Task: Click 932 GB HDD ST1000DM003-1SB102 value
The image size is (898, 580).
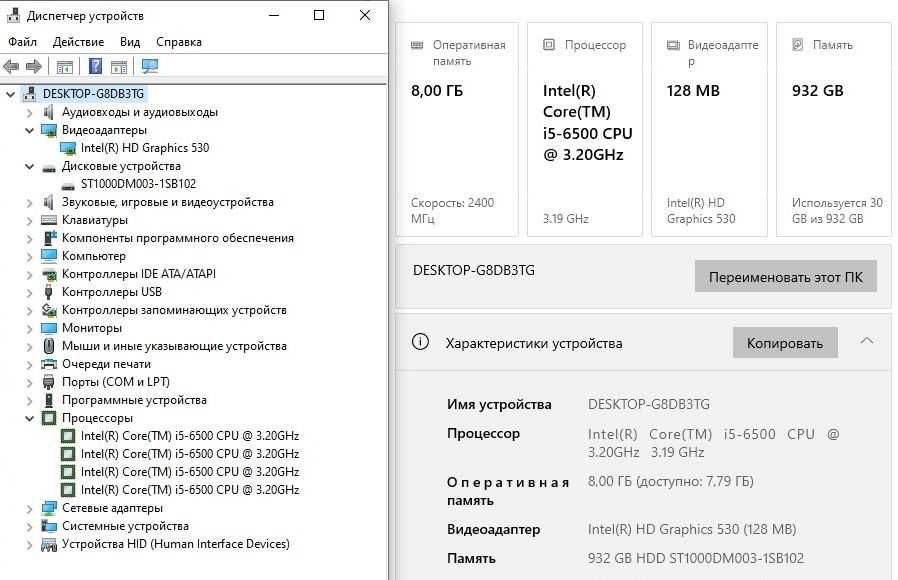Action: tap(696, 558)
